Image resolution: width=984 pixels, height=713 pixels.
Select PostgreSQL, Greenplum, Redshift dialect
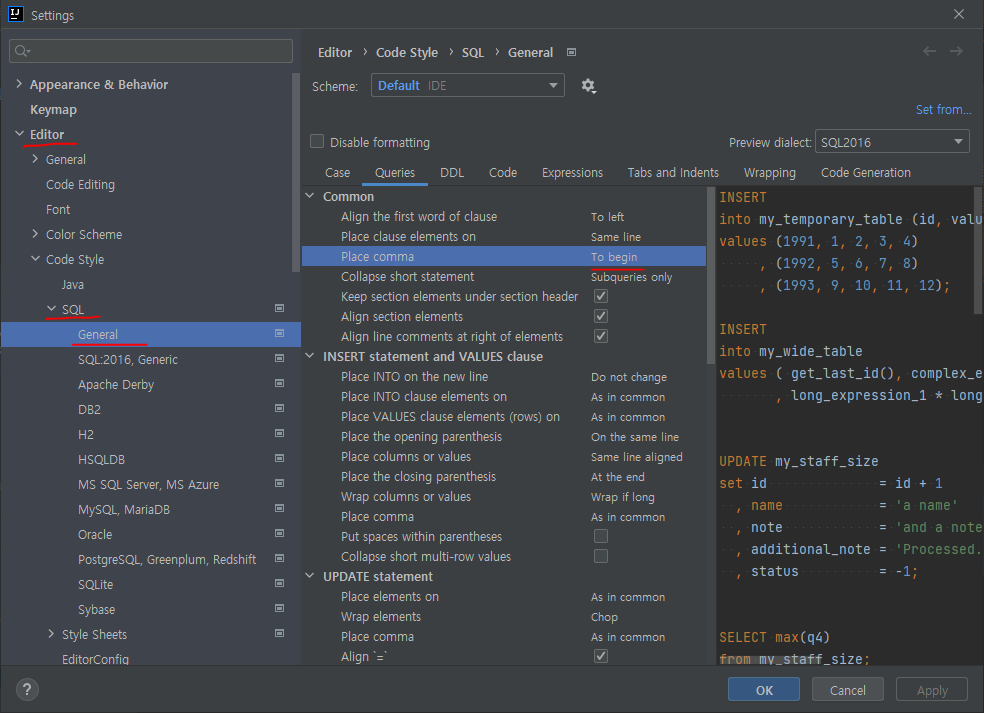[167, 559]
